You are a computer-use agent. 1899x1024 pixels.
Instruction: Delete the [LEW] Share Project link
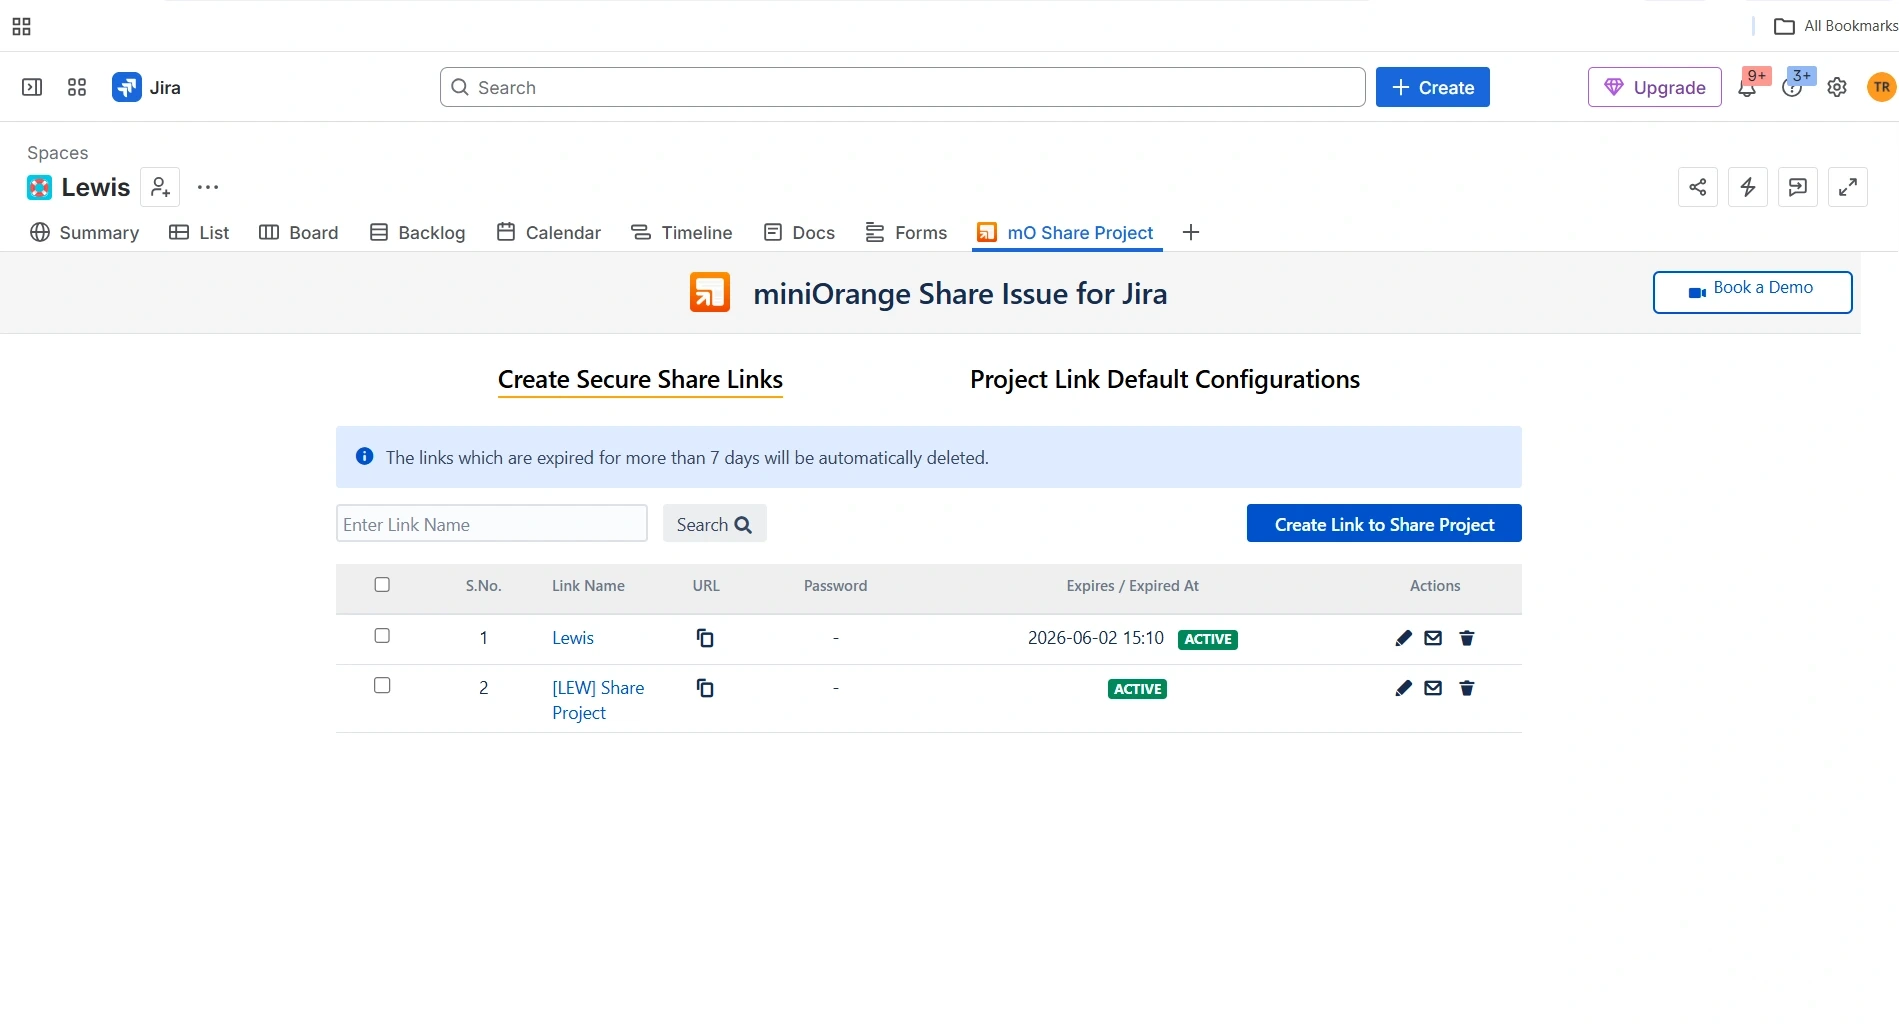tap(1467, 688)
